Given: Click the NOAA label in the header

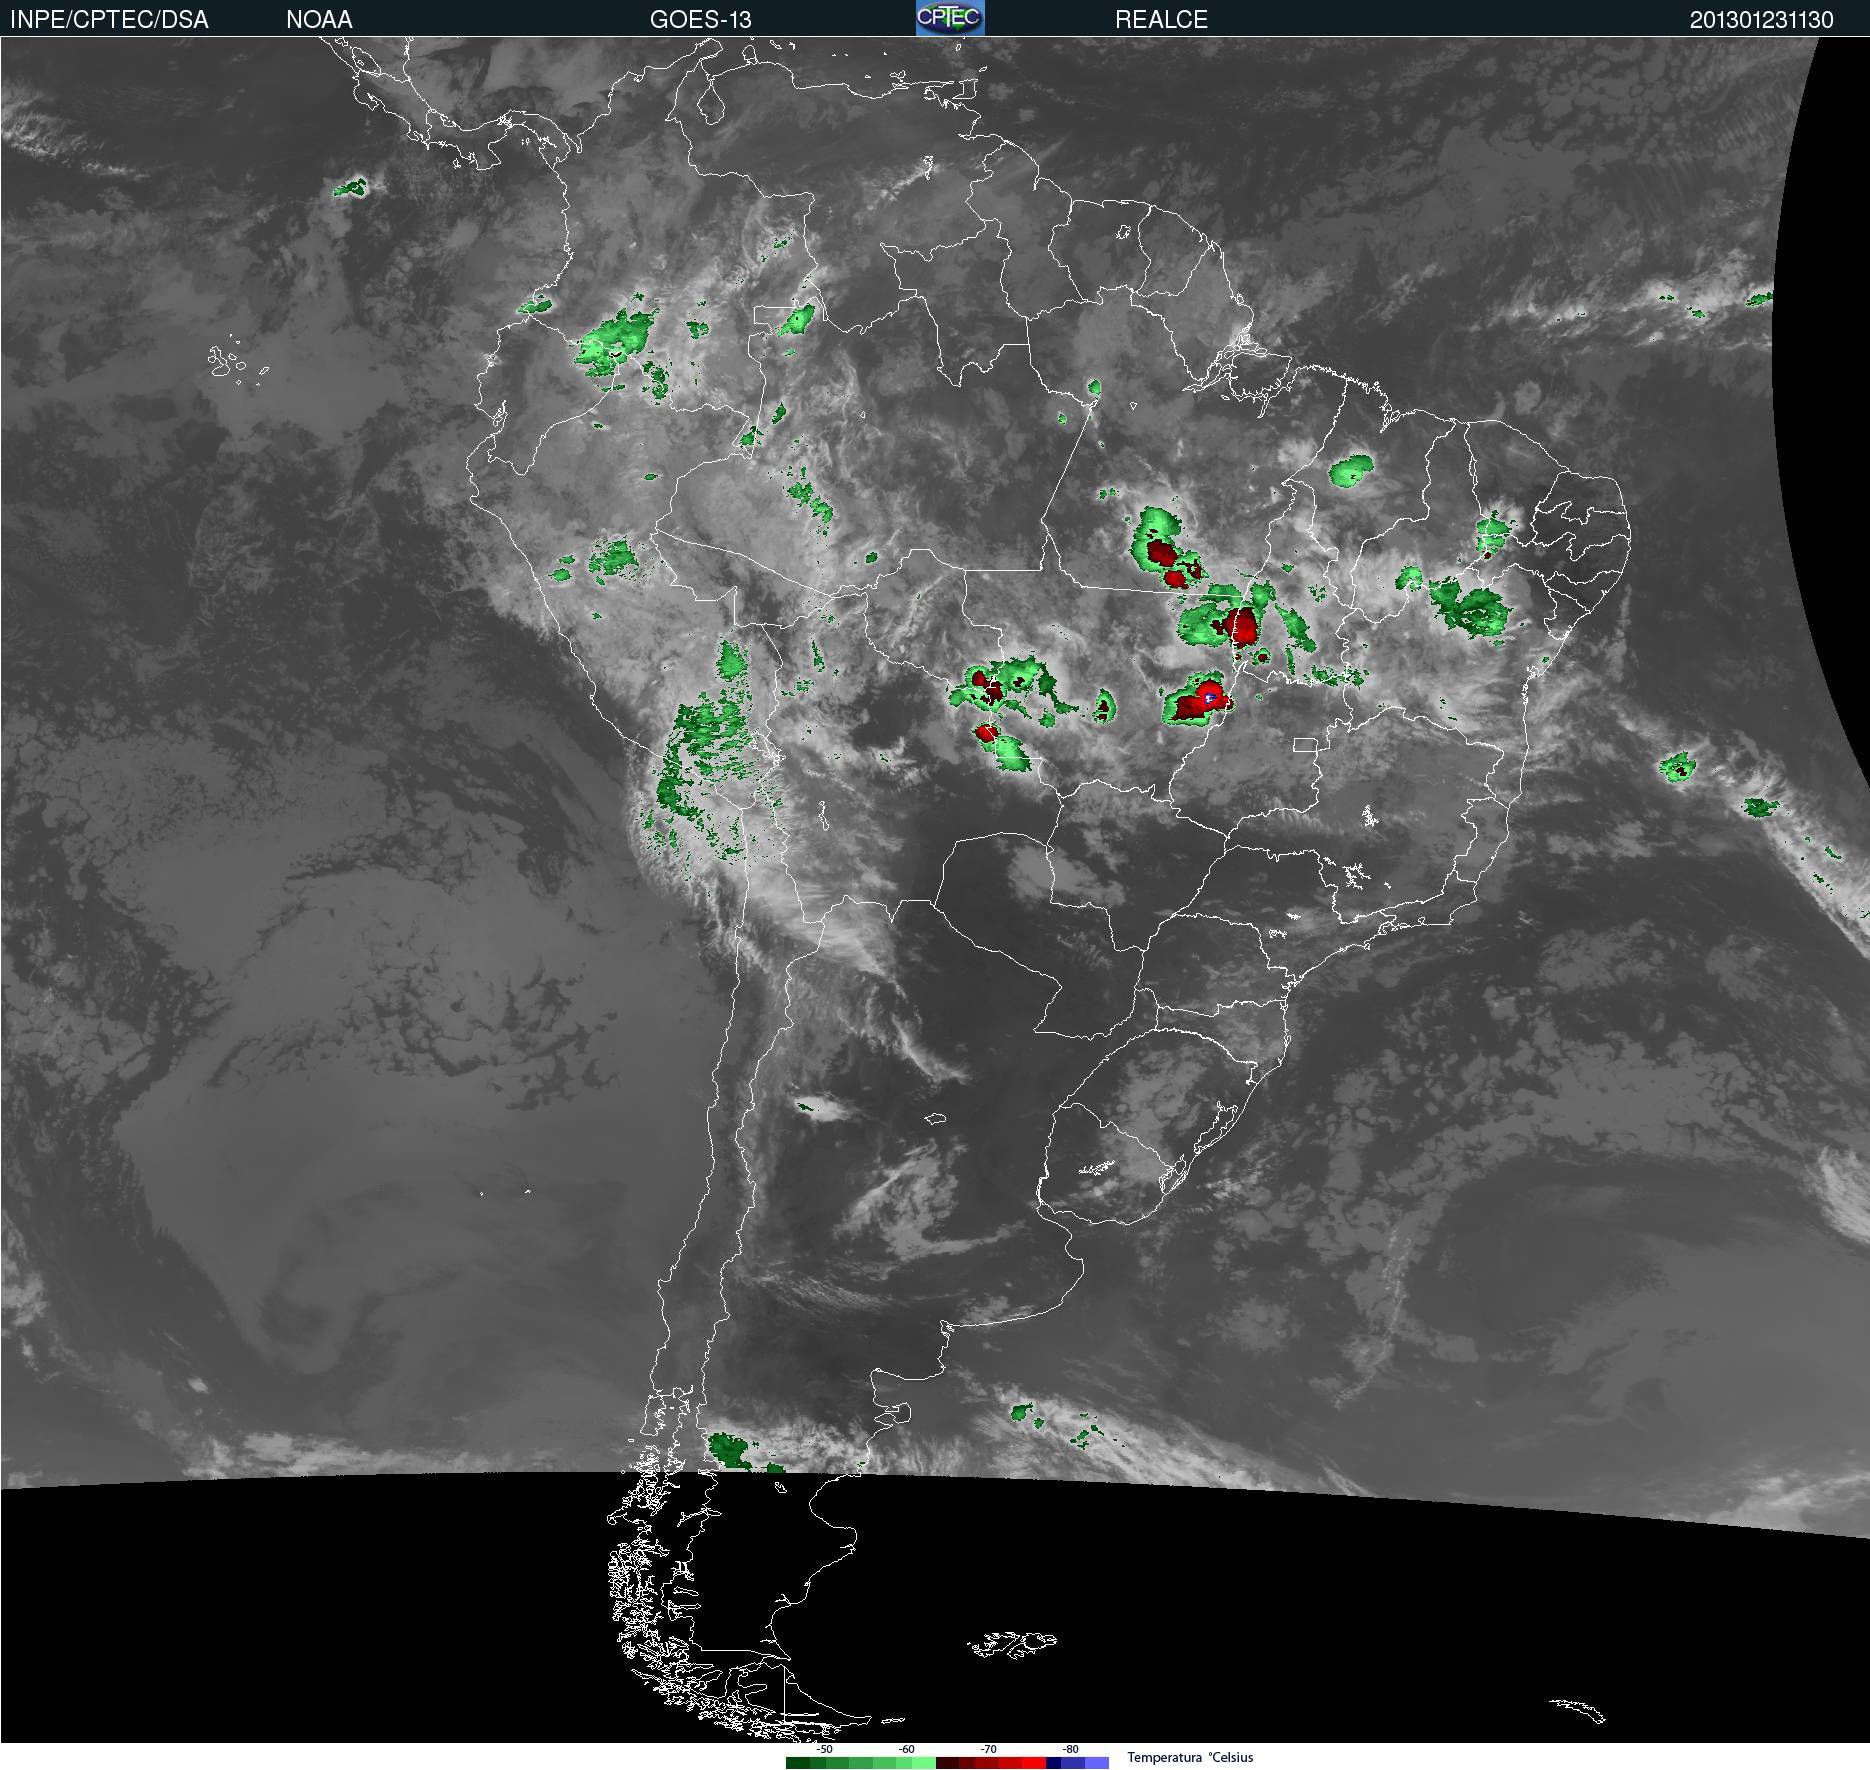Looking at the screenshot, I should point(319,19).
